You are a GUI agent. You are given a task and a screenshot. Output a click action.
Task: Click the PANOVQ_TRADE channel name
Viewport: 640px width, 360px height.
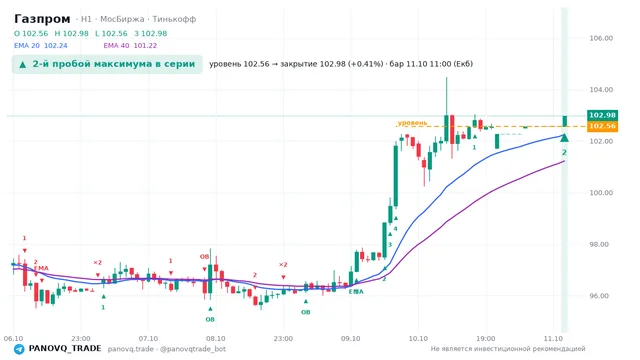tap(65, 349)
